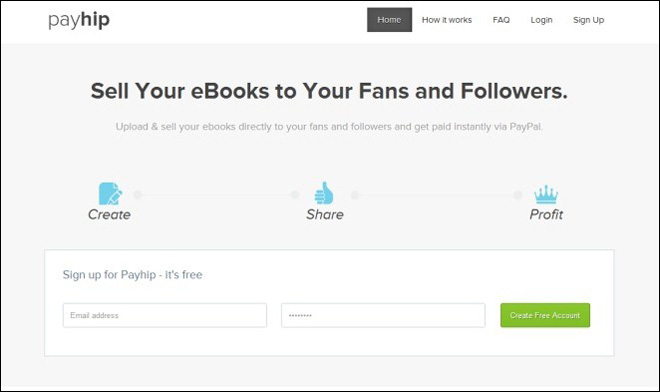Go to the FAQ menu item

tap(501, 20)
